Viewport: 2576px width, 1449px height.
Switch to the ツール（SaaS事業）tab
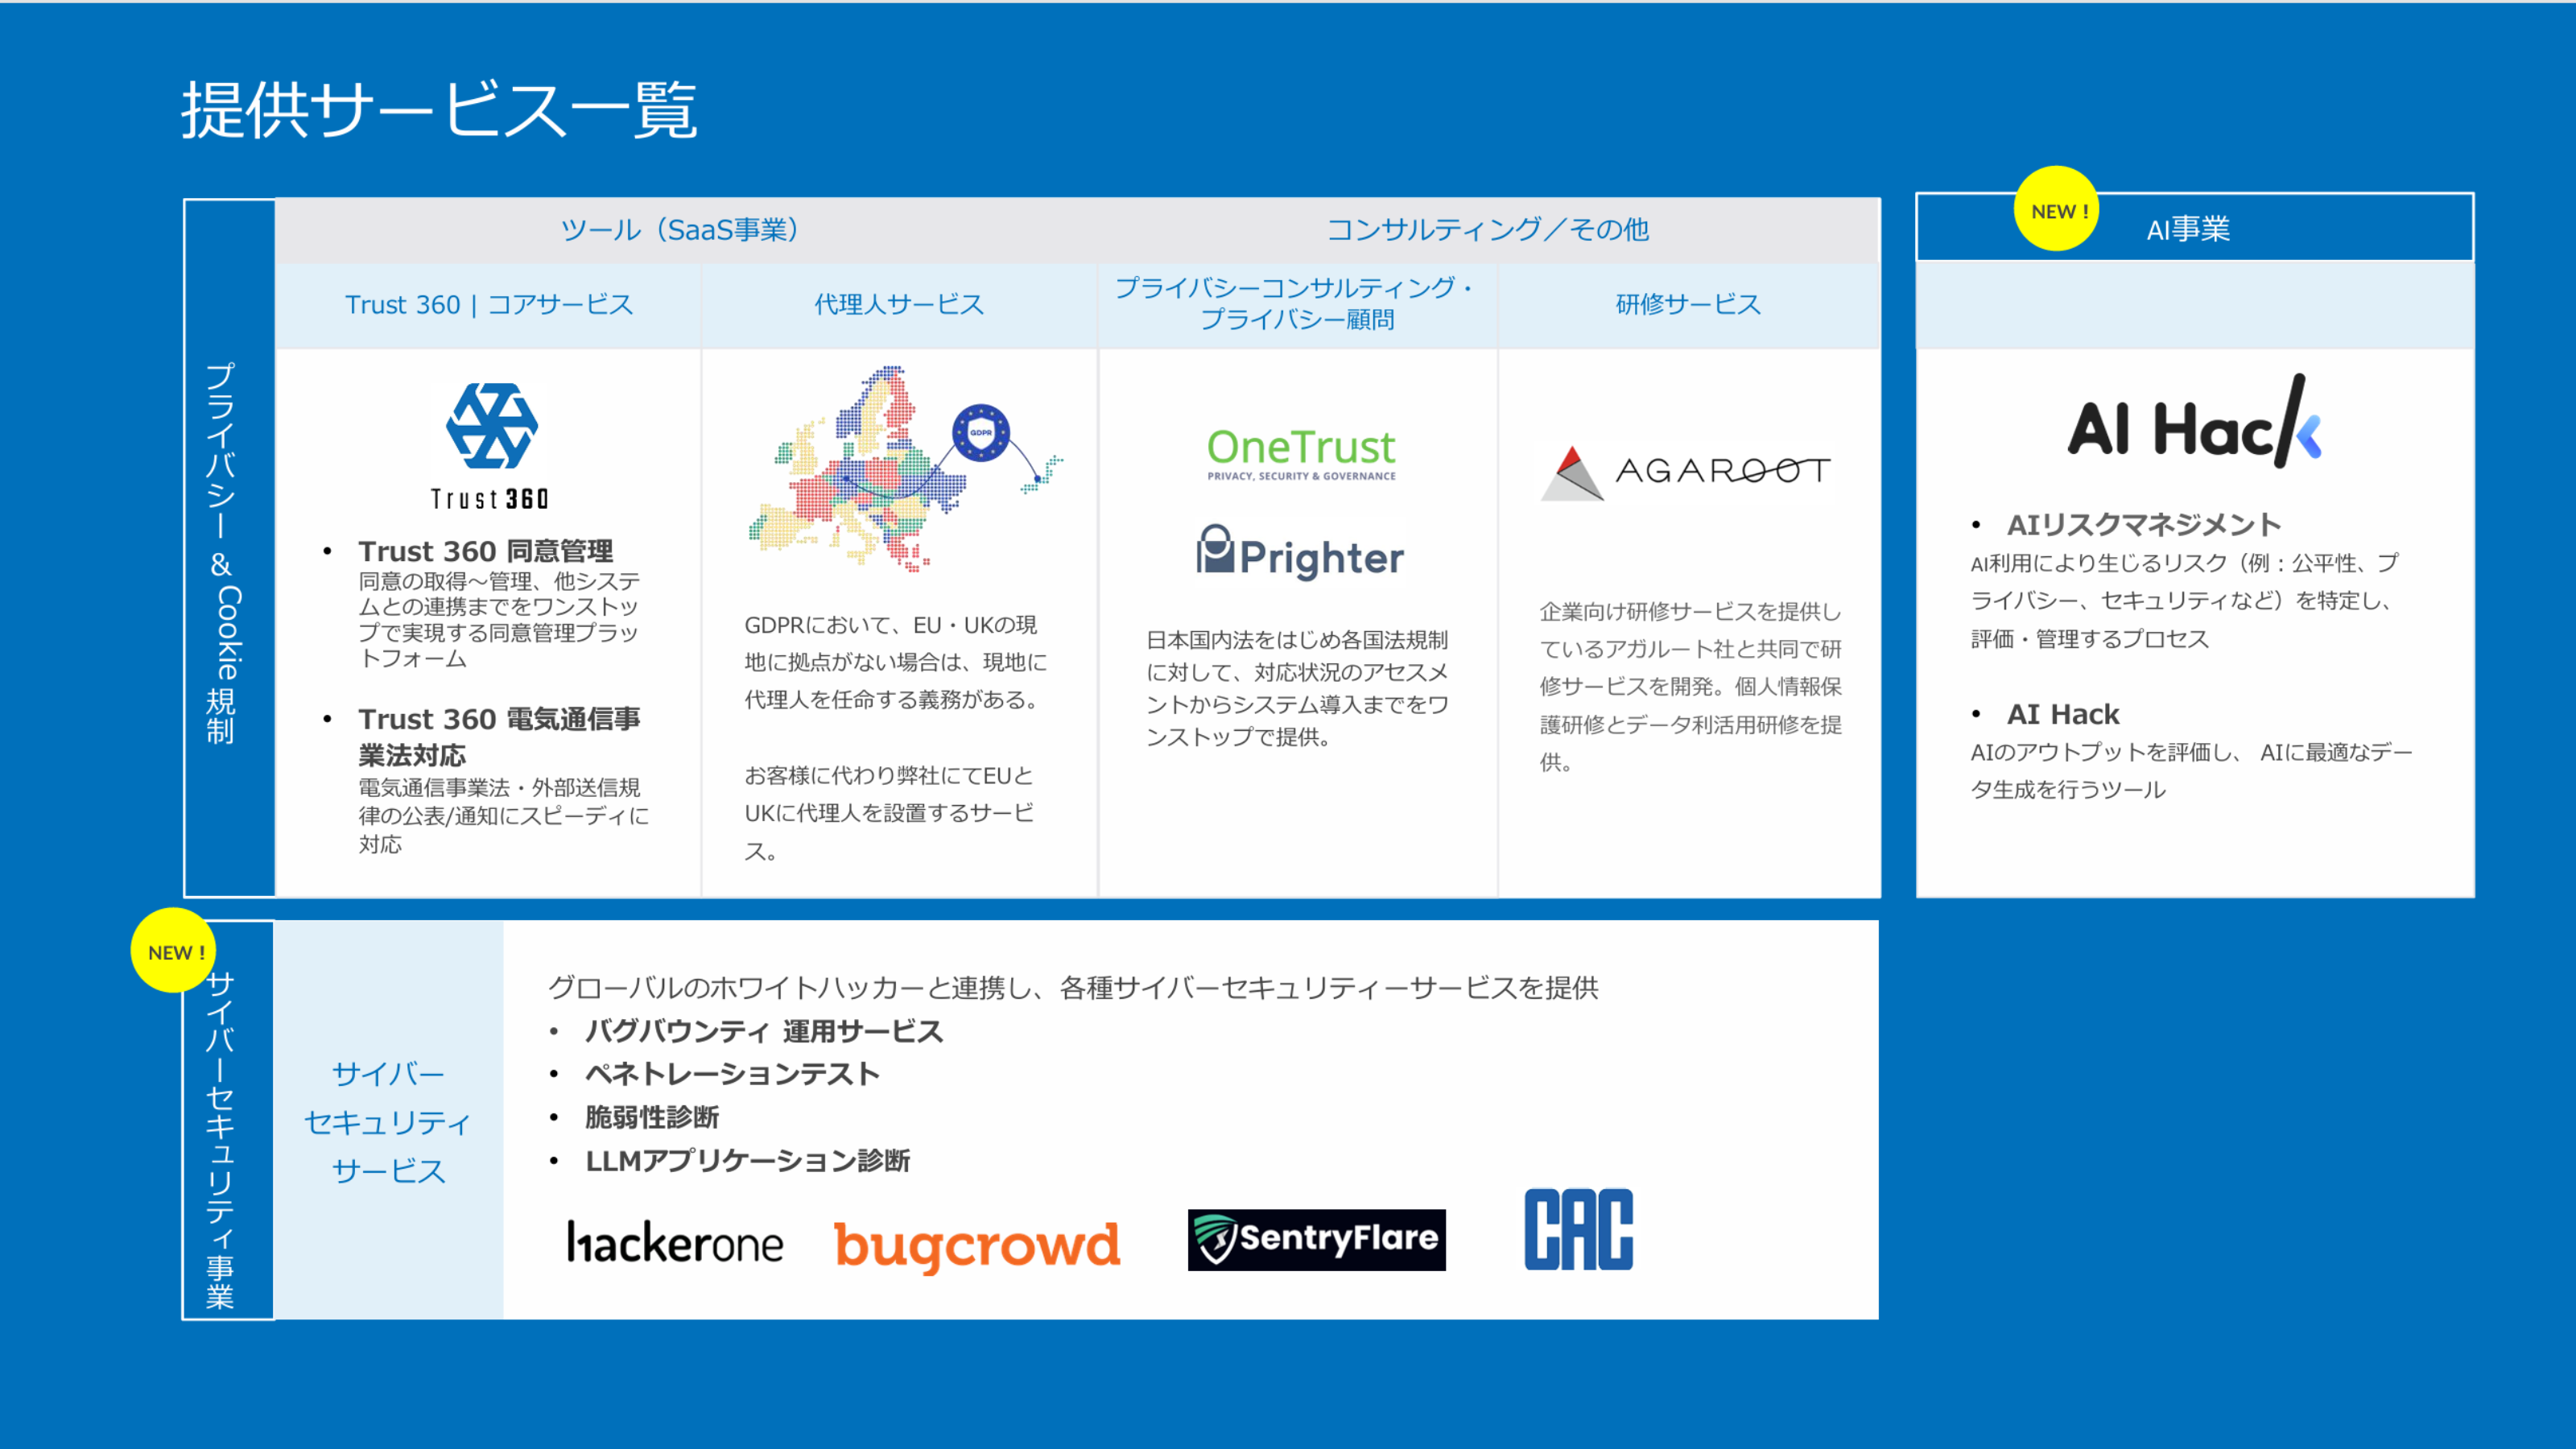[683, 229]
